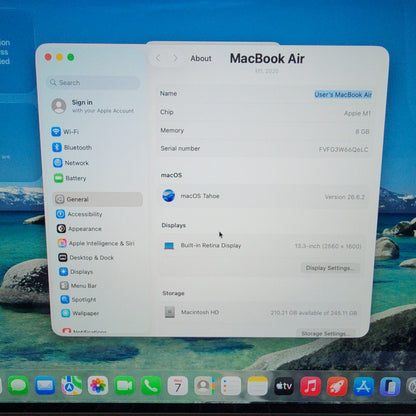Open App Store from the Dock
Screen dimensions: 416x416
click(x=363, y=387)
